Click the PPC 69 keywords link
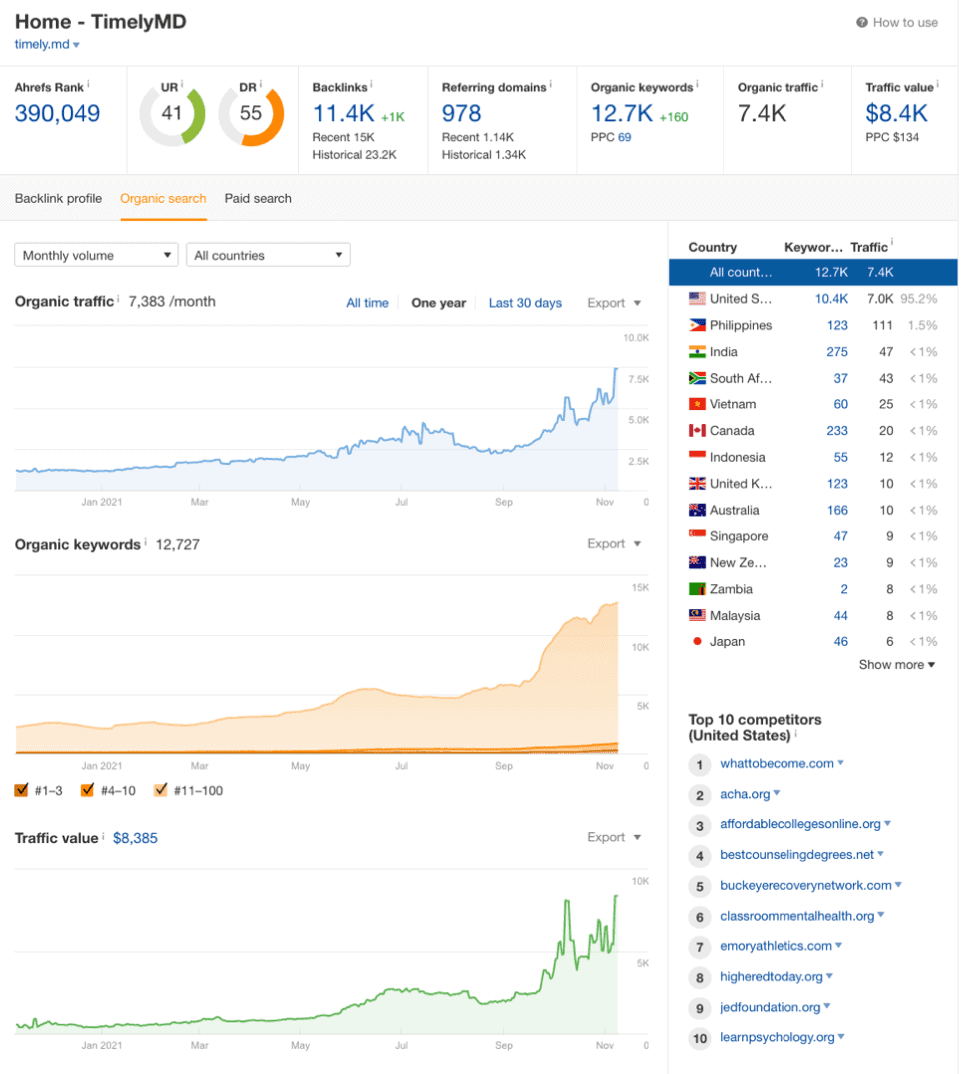This screenshot has width=972, height=1074. pyautogui.click(x=625, y=137)
